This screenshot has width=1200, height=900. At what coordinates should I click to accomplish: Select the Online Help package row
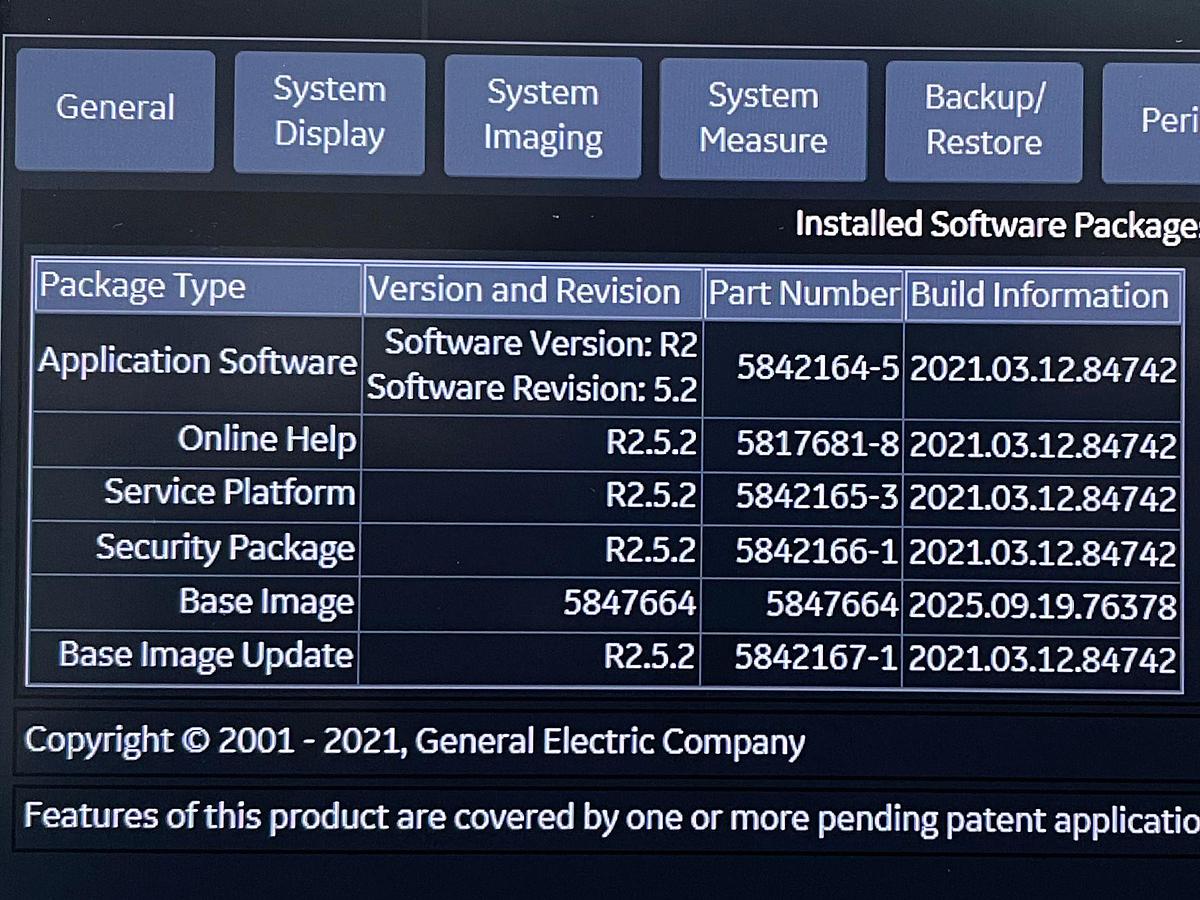pyautogui.click(x=267, y=439)
